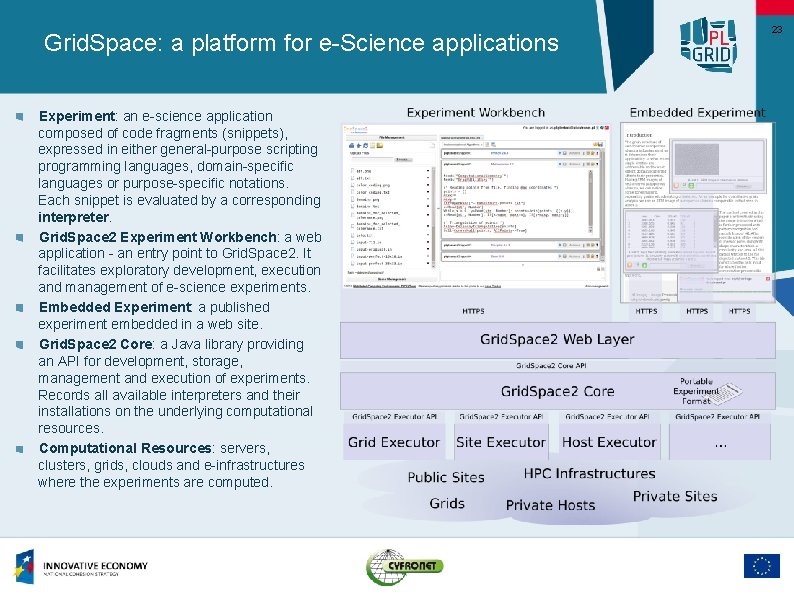The image size is (794, 595).
Task: Click the 'Portable Experiment Format' caption
Action: (696, 391)
